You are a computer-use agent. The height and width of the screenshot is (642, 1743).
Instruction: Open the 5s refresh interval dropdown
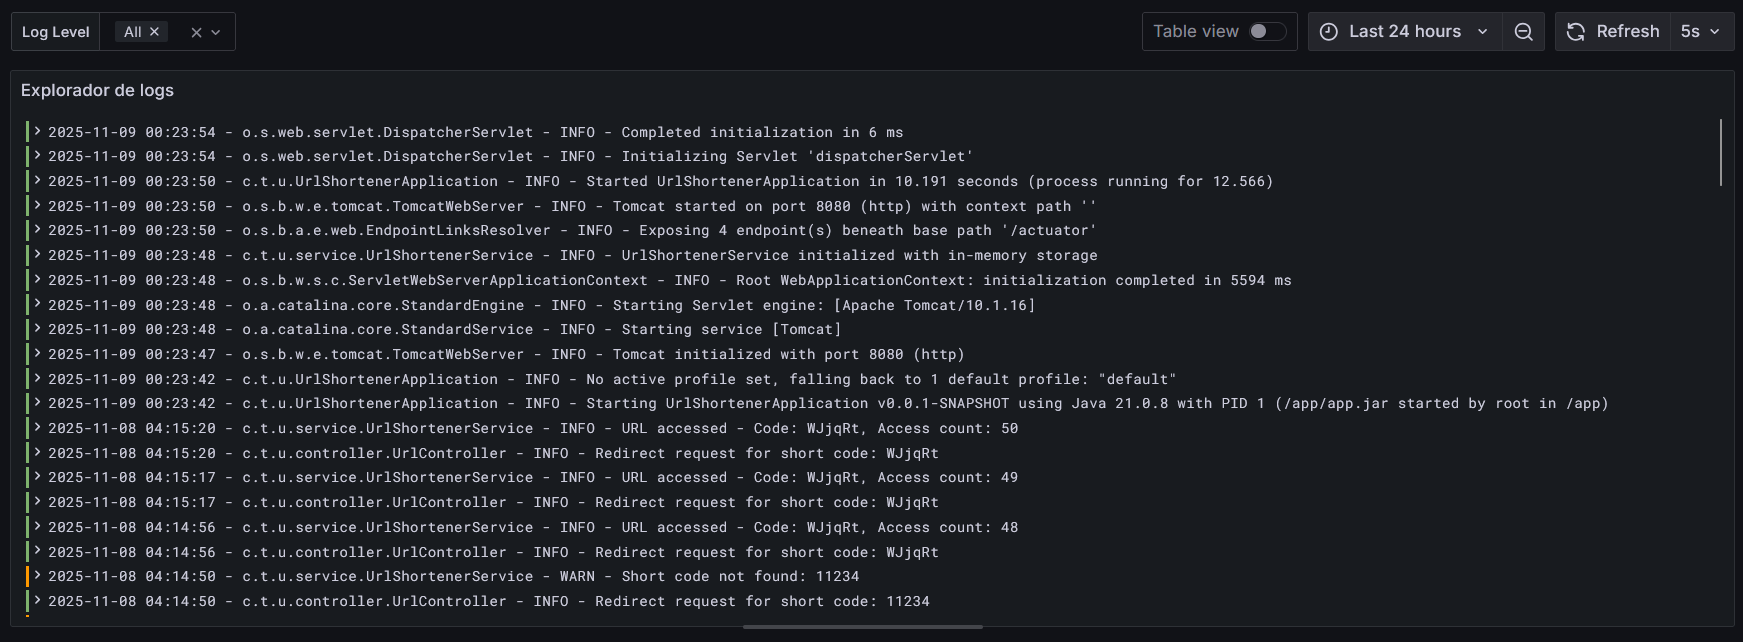click(x=1701, y=31)
